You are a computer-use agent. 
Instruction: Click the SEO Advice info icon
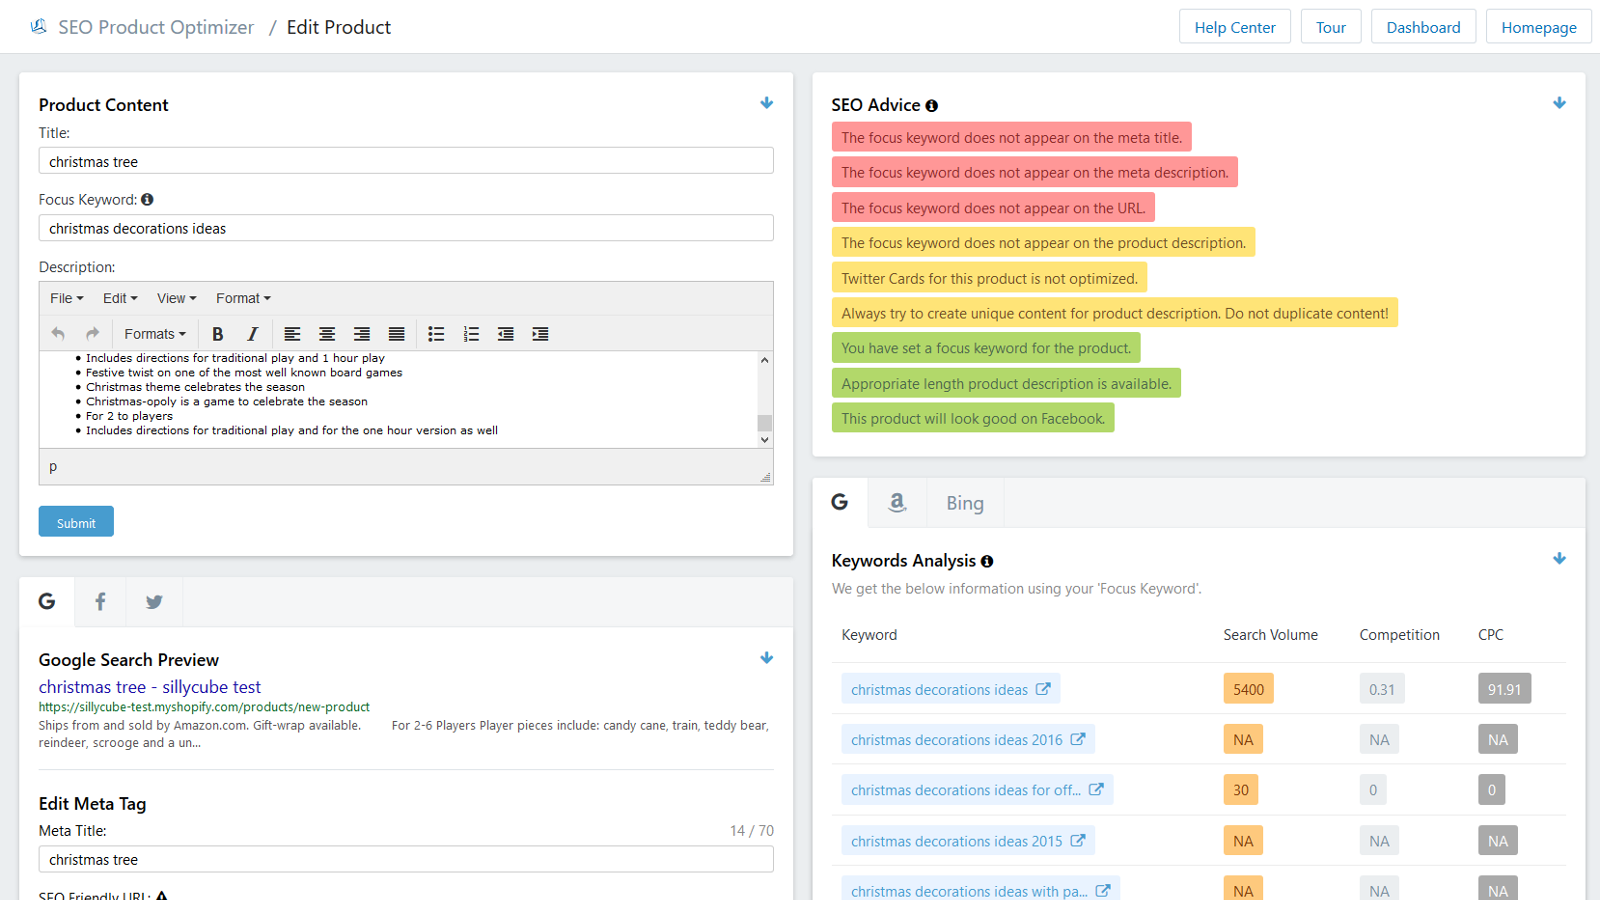click(931, 106)
